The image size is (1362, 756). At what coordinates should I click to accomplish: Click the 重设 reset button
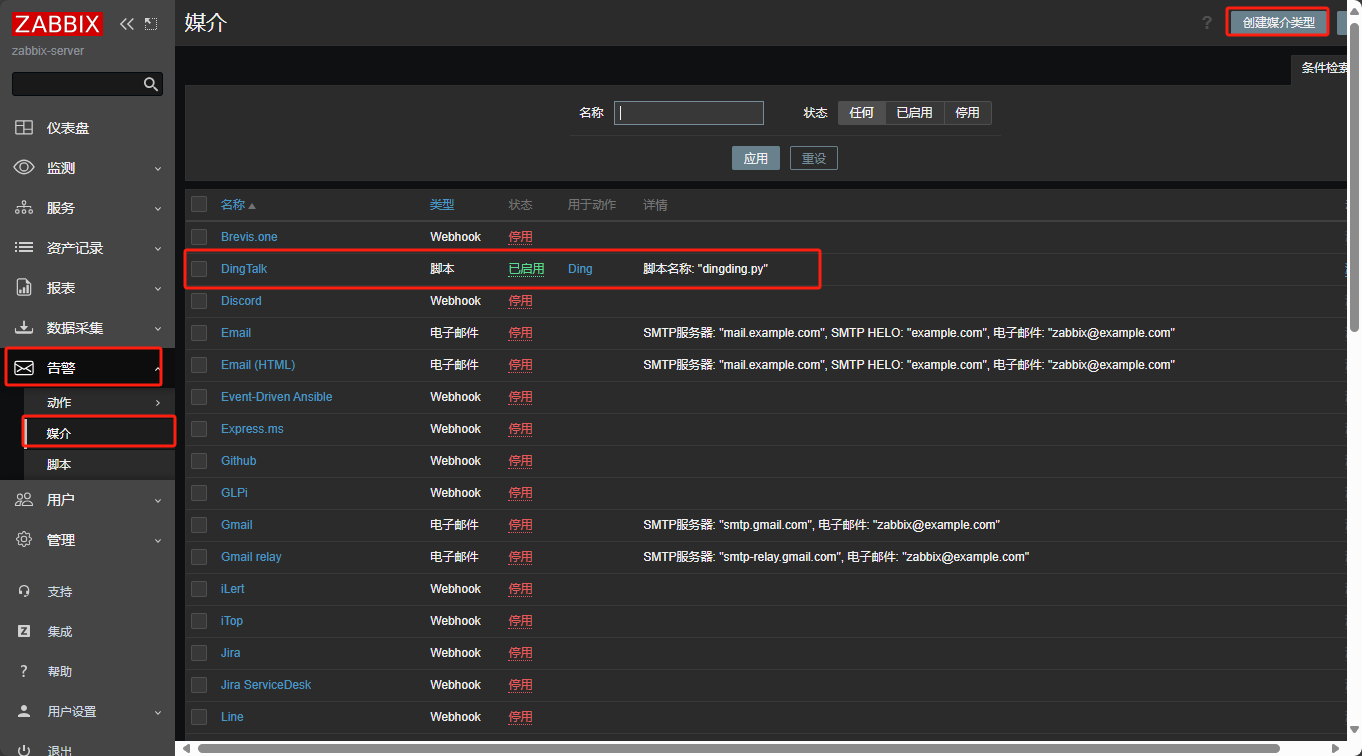pyautogui.click(x=814, y=158)
